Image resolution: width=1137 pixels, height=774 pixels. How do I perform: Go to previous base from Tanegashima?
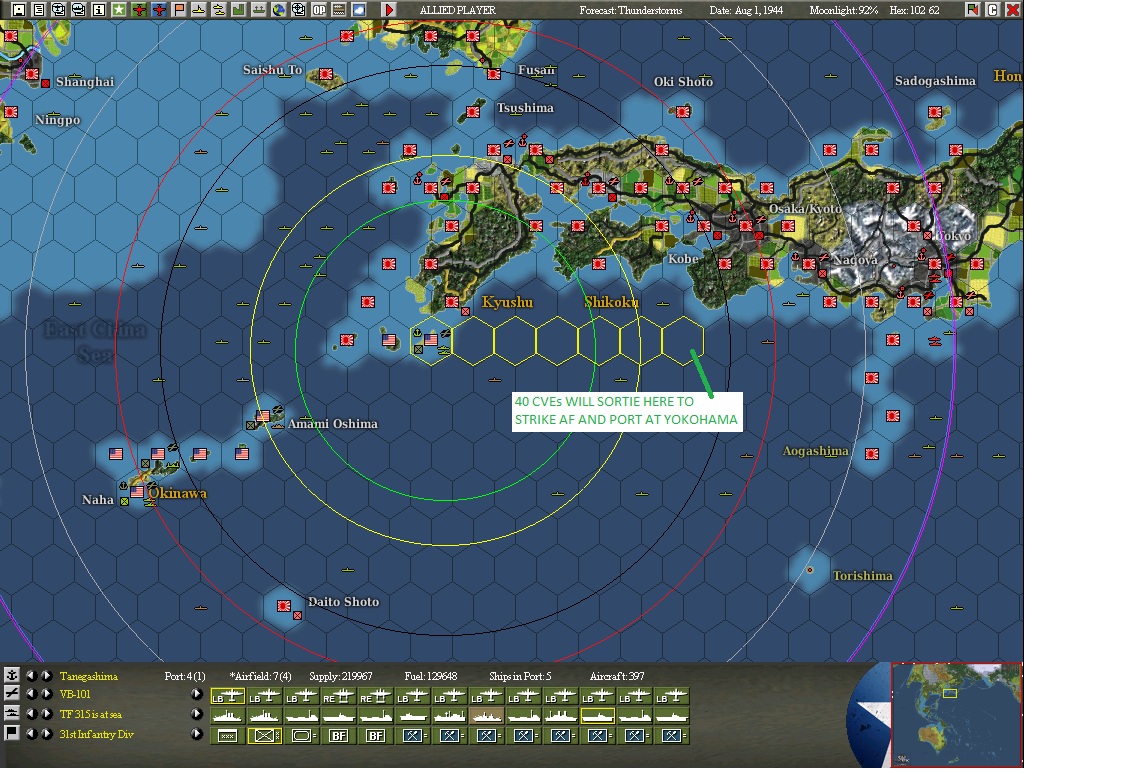(x=31, y=675)
